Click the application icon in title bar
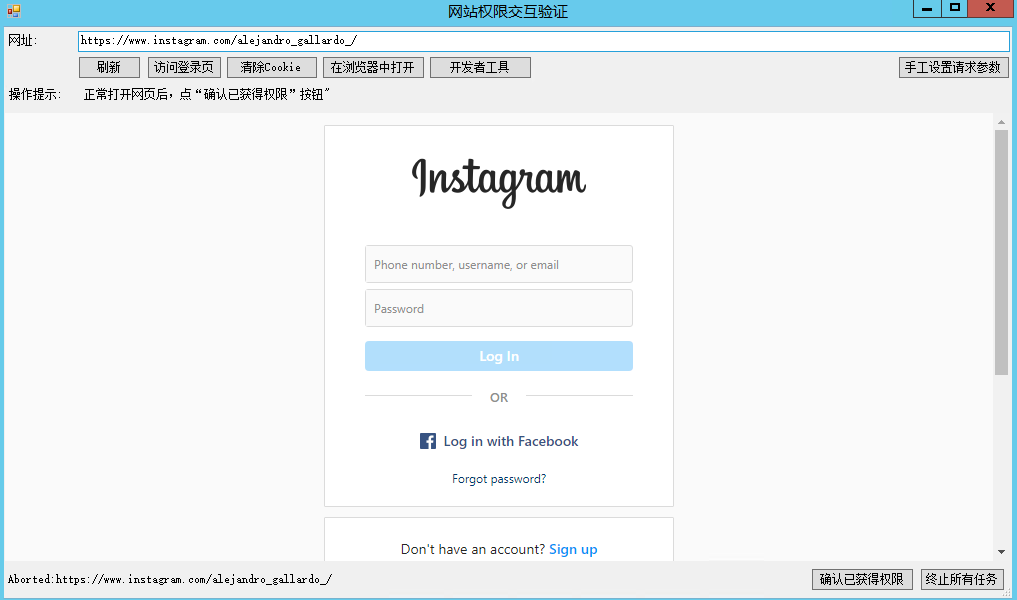 click(x=14, y=10)
